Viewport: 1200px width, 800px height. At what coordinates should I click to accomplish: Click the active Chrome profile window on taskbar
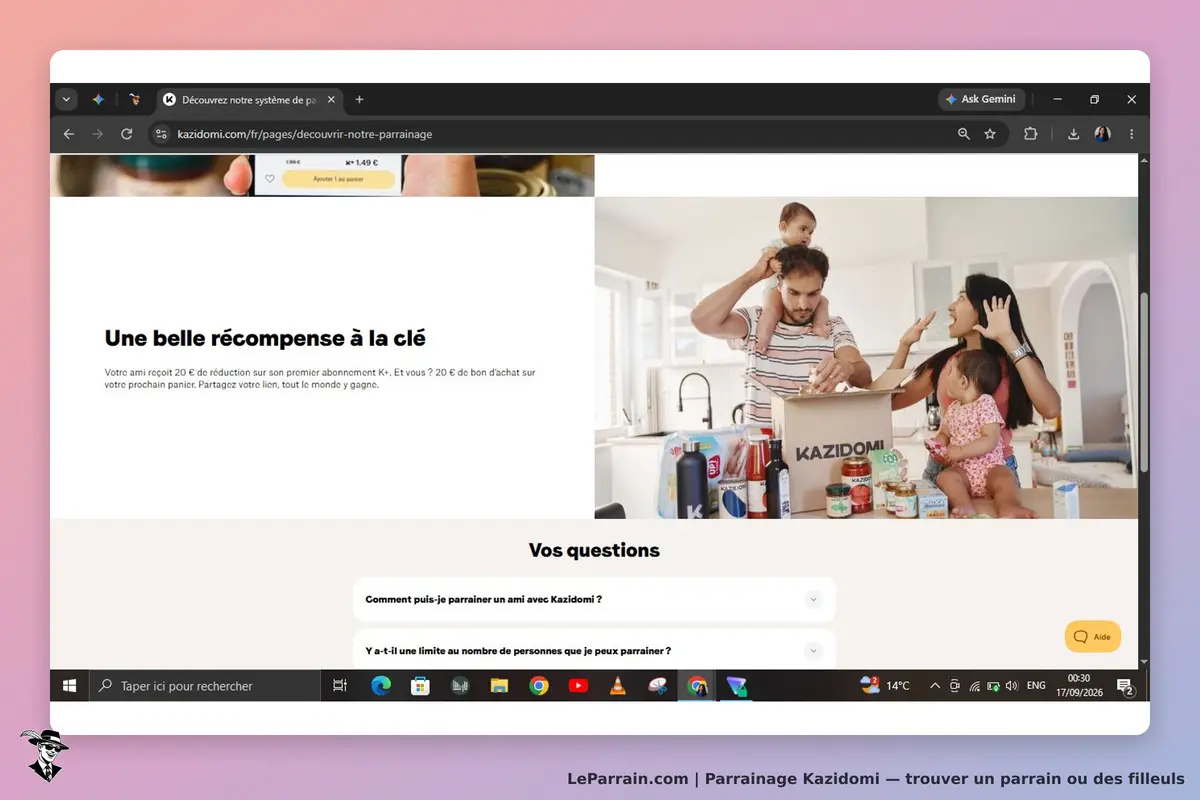(x=697, y=686)
